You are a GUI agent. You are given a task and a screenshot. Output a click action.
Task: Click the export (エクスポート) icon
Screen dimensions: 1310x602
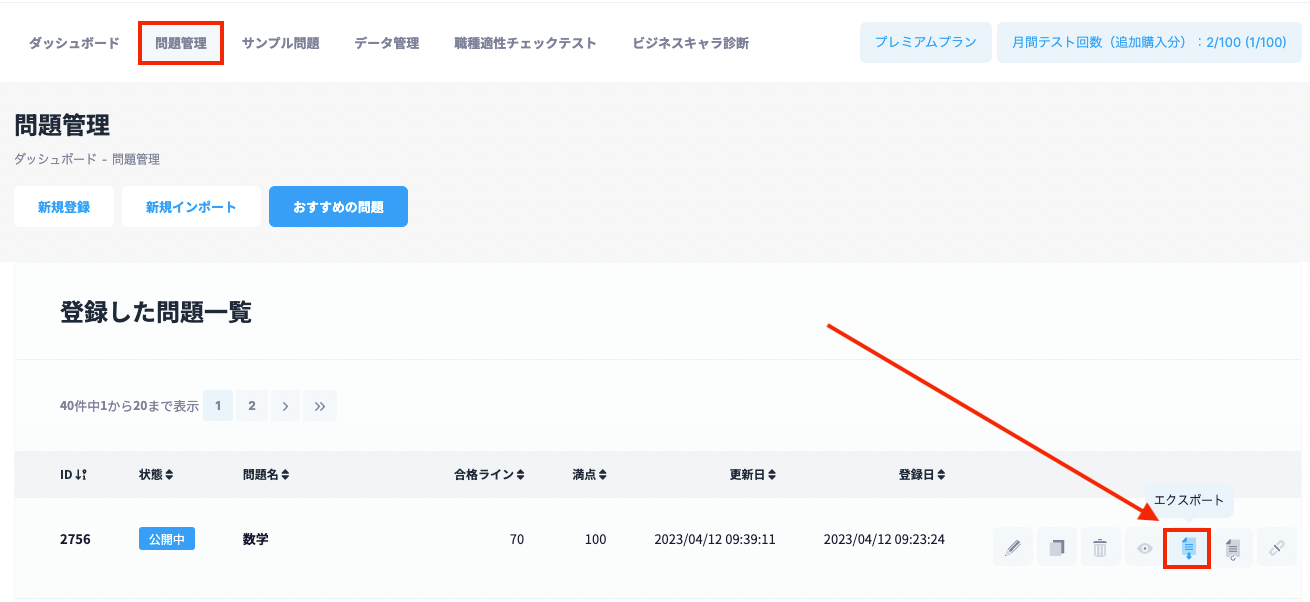pos(1188,548)
